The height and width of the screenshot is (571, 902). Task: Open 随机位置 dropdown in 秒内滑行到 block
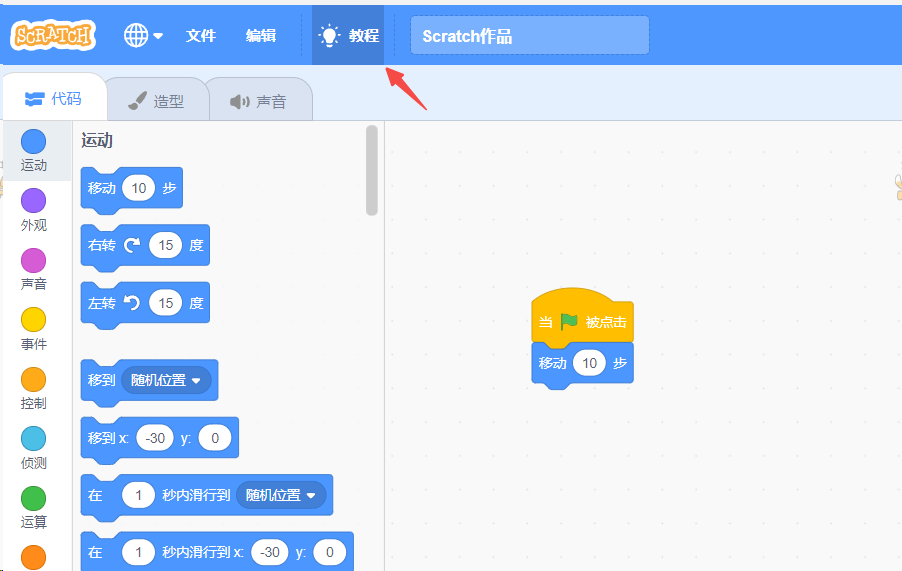(281, 495)
